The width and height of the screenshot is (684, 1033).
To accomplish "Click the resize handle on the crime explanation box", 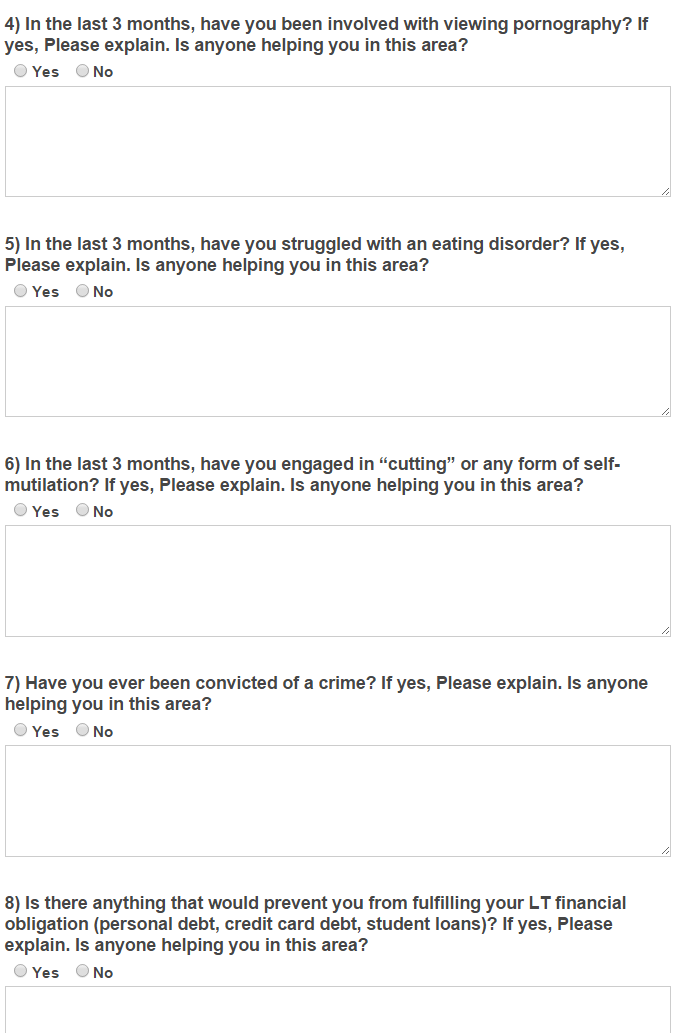I will (x=665, y=851).
